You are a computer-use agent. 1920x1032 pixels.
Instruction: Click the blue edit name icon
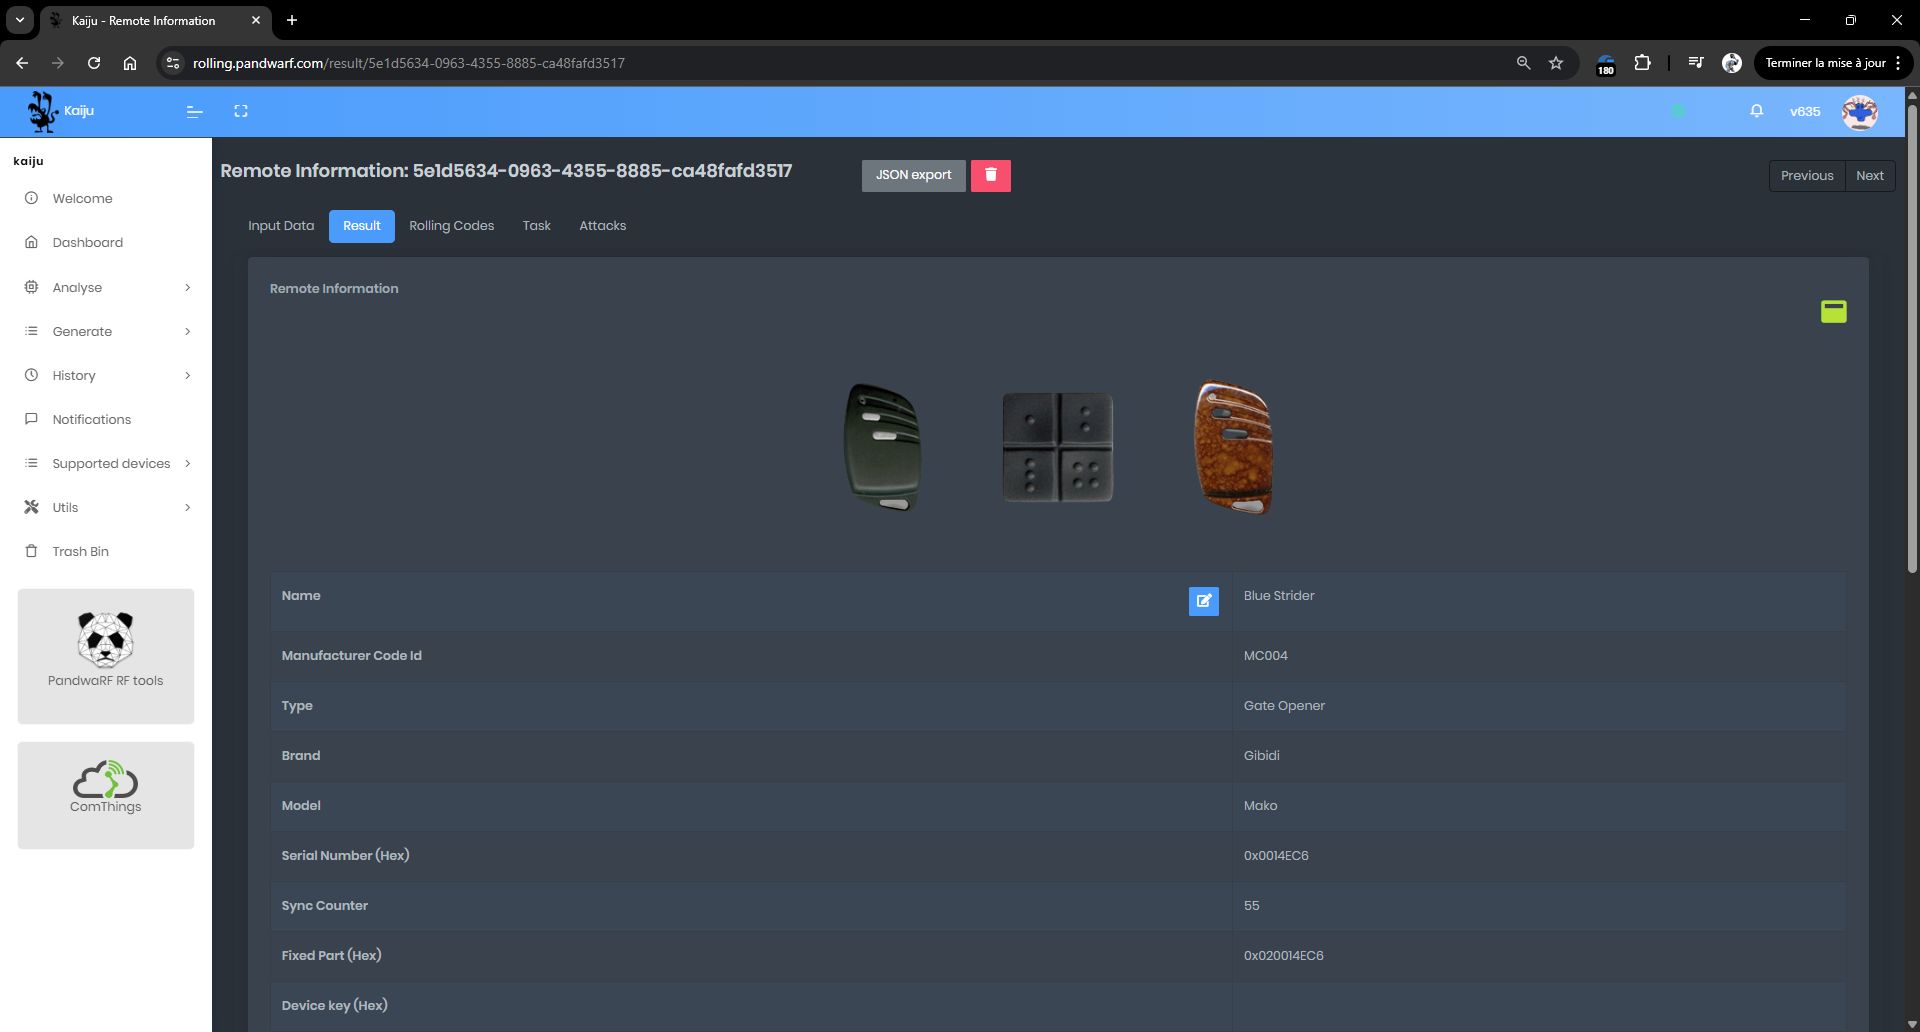(x=1203, y=601)
